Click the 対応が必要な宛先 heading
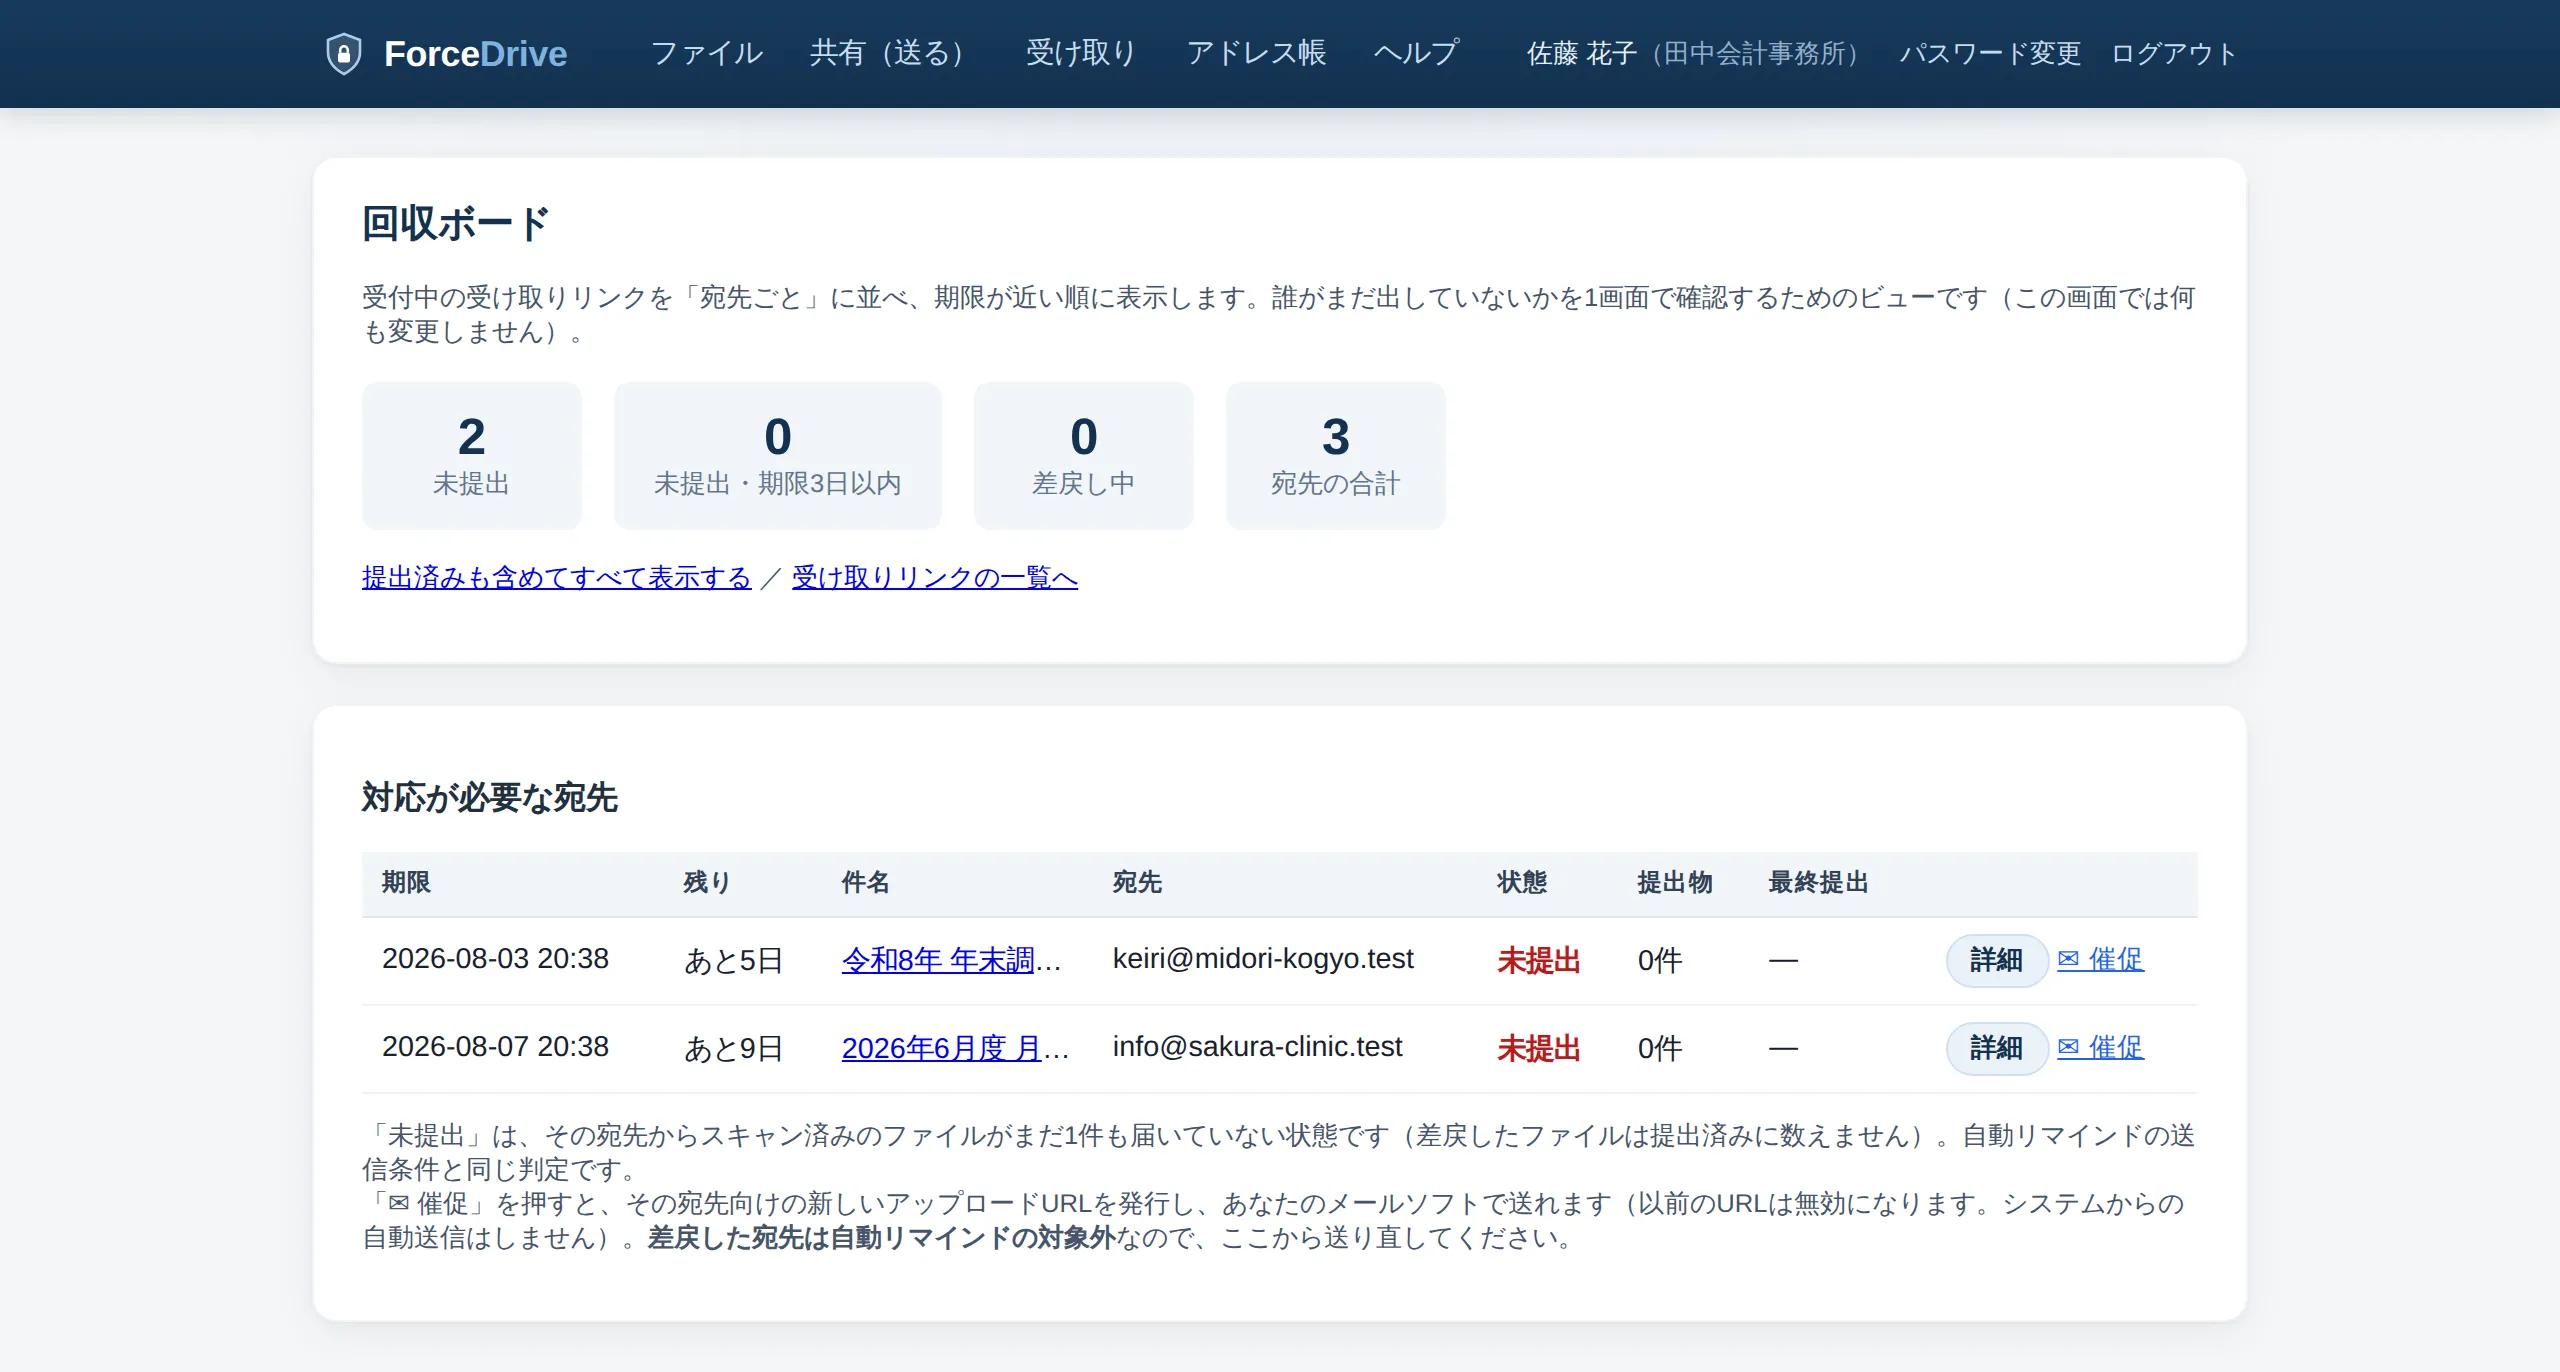 tap(490, 798)
